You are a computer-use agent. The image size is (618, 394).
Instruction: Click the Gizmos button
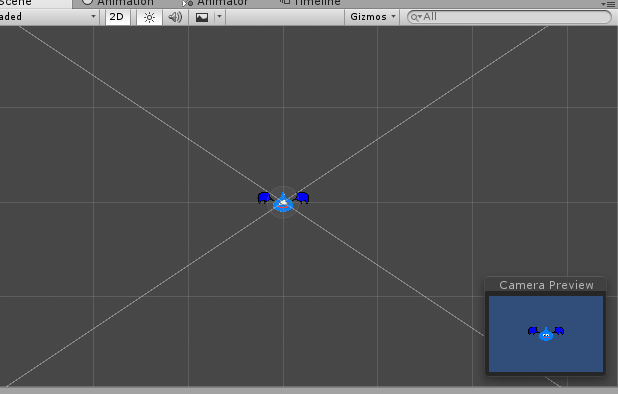pyautogui.click(x=372, y=17)
